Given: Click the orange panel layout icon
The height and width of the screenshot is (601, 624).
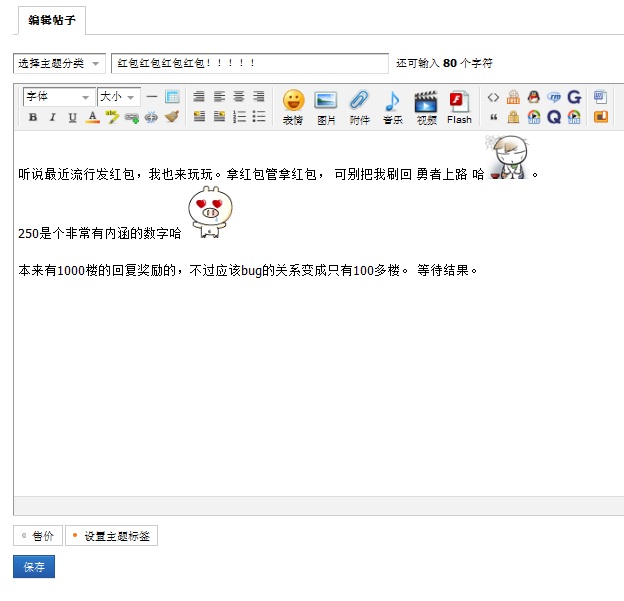Looking at the screenshot, I should click(x=601, y=117).
